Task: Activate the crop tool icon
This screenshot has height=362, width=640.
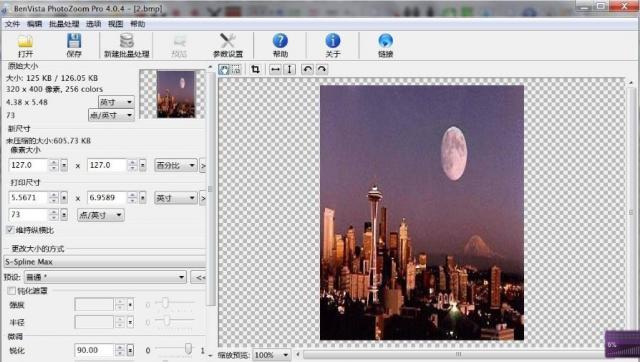Action: tap(256, 69)
